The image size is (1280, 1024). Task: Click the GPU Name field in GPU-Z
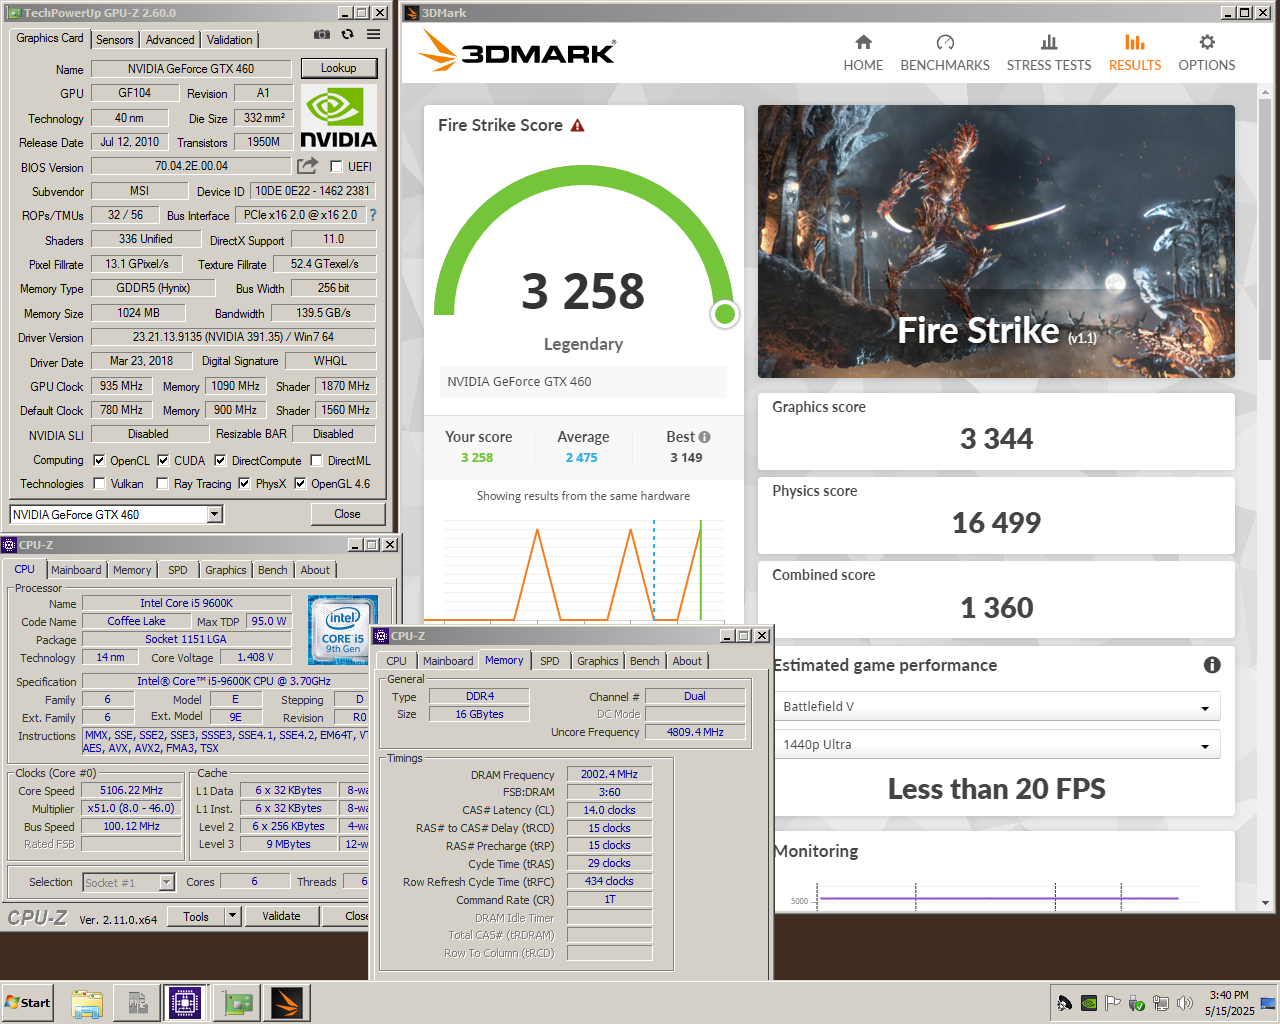191,69
